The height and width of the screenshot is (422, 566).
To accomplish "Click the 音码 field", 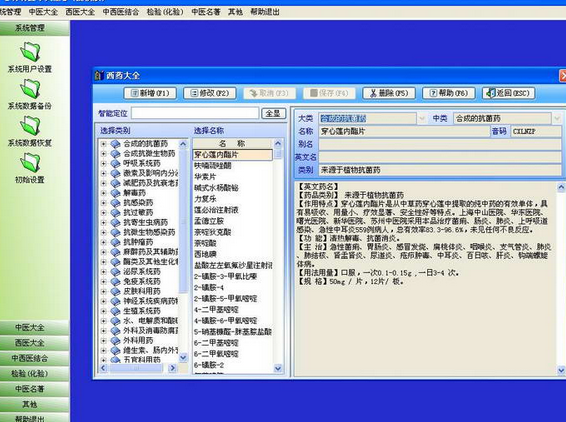I will pyautogui.click(x=536, y=131).
